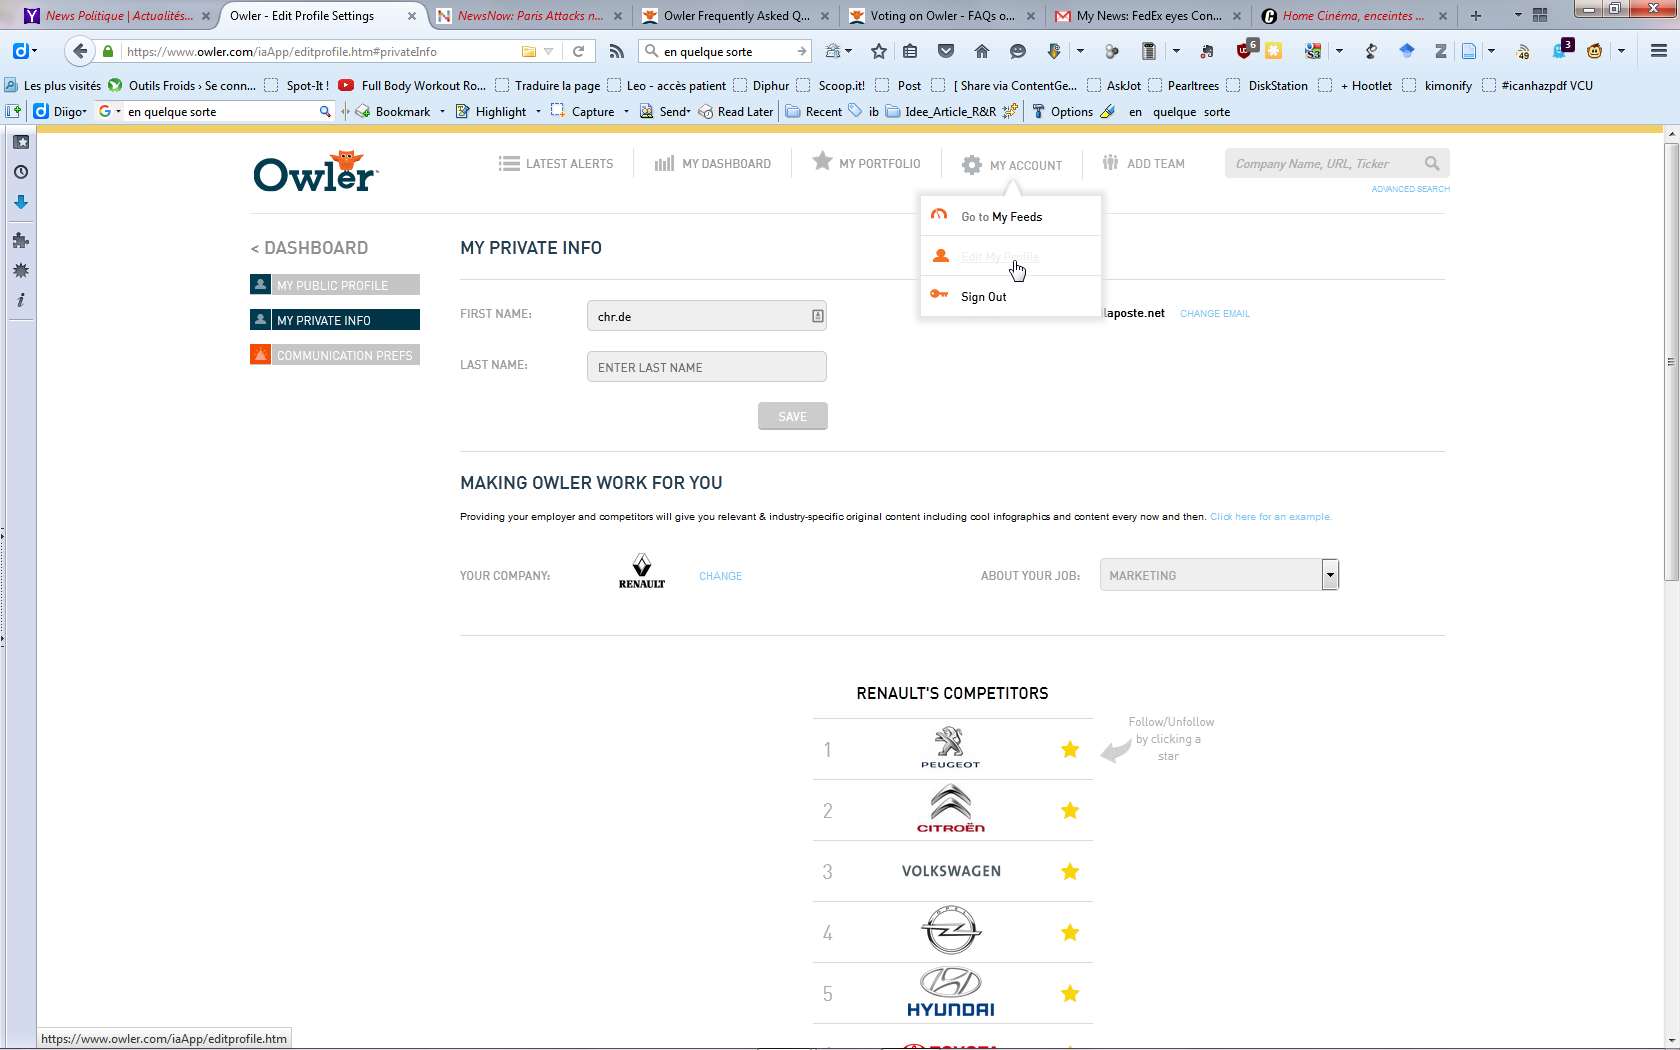Open My Account menu
The width and height of the screenshot is (1680, 1050).
pyautogui.click(x=1012, y=165)
